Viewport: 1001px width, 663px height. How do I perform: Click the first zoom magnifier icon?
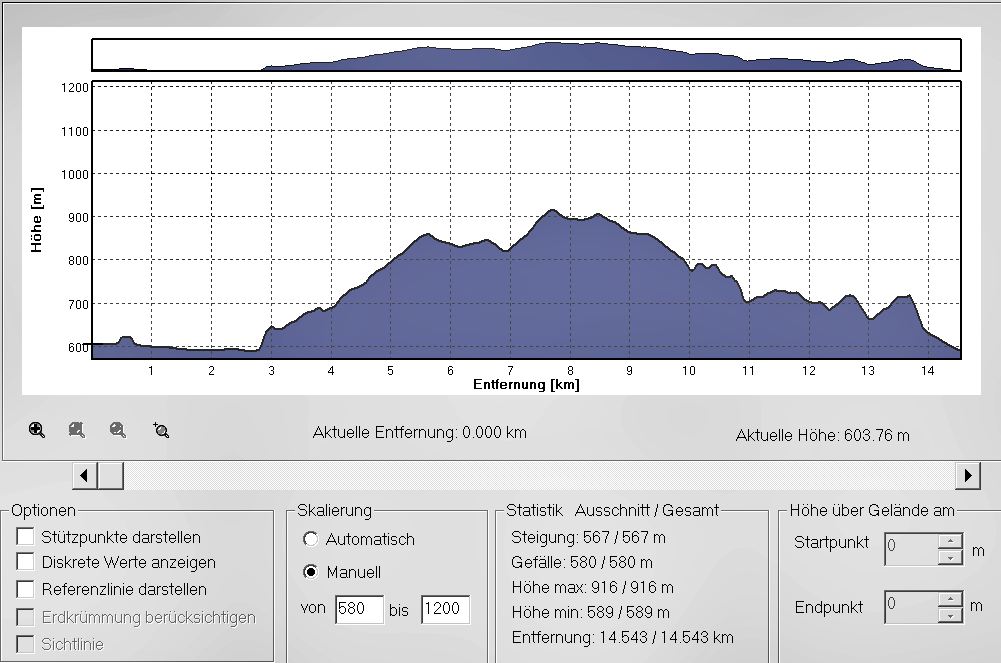click(x=37, y=430)
